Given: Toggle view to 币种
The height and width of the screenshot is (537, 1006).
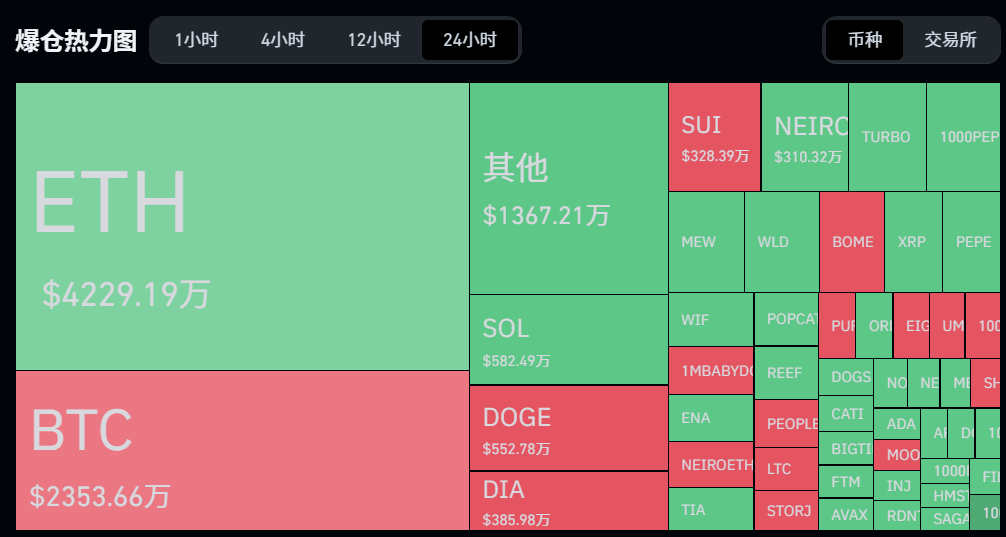Looking at the screenshot, I should point(865,40).
